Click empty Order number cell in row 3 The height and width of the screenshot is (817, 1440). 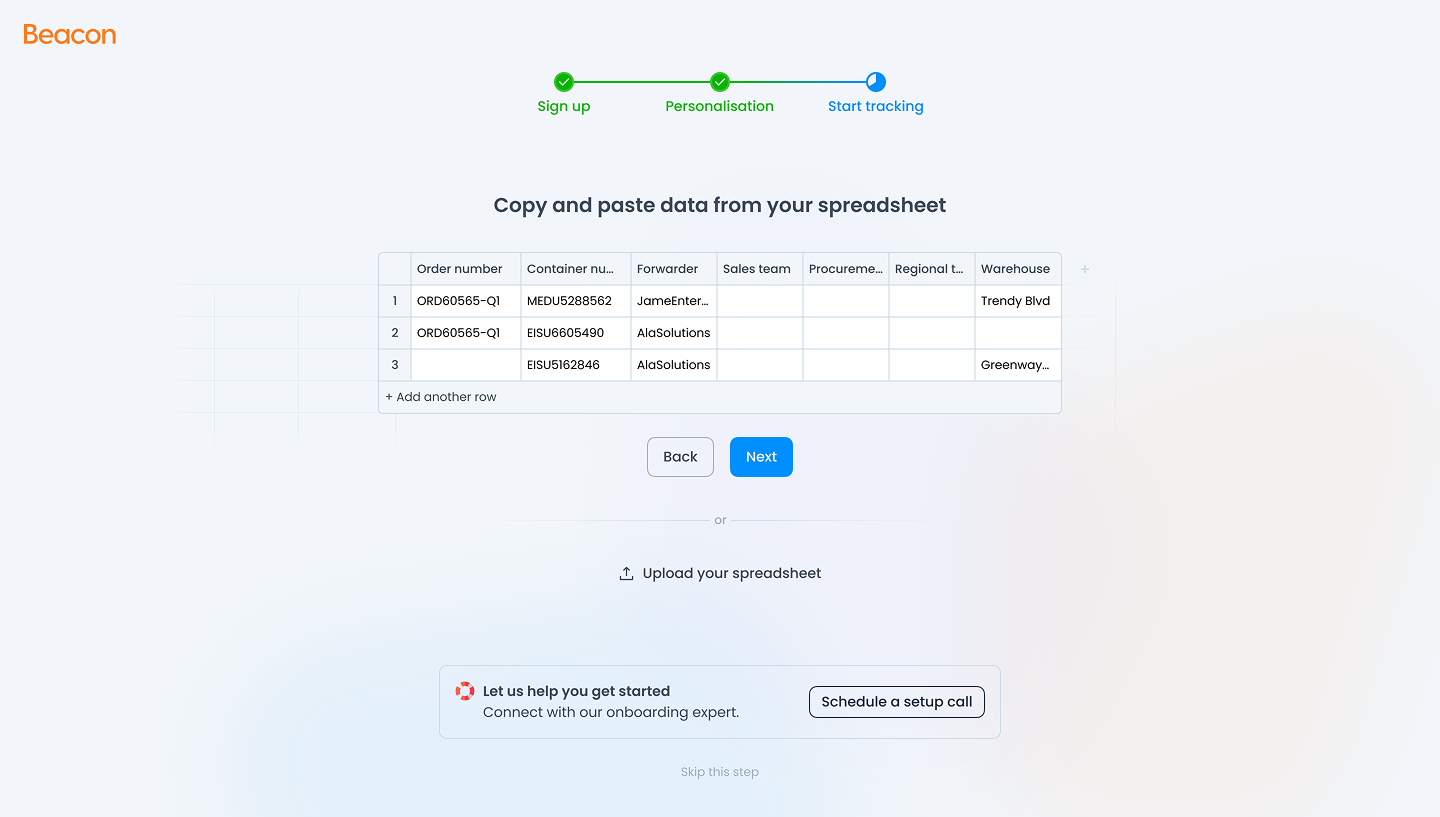coord(466,365)
